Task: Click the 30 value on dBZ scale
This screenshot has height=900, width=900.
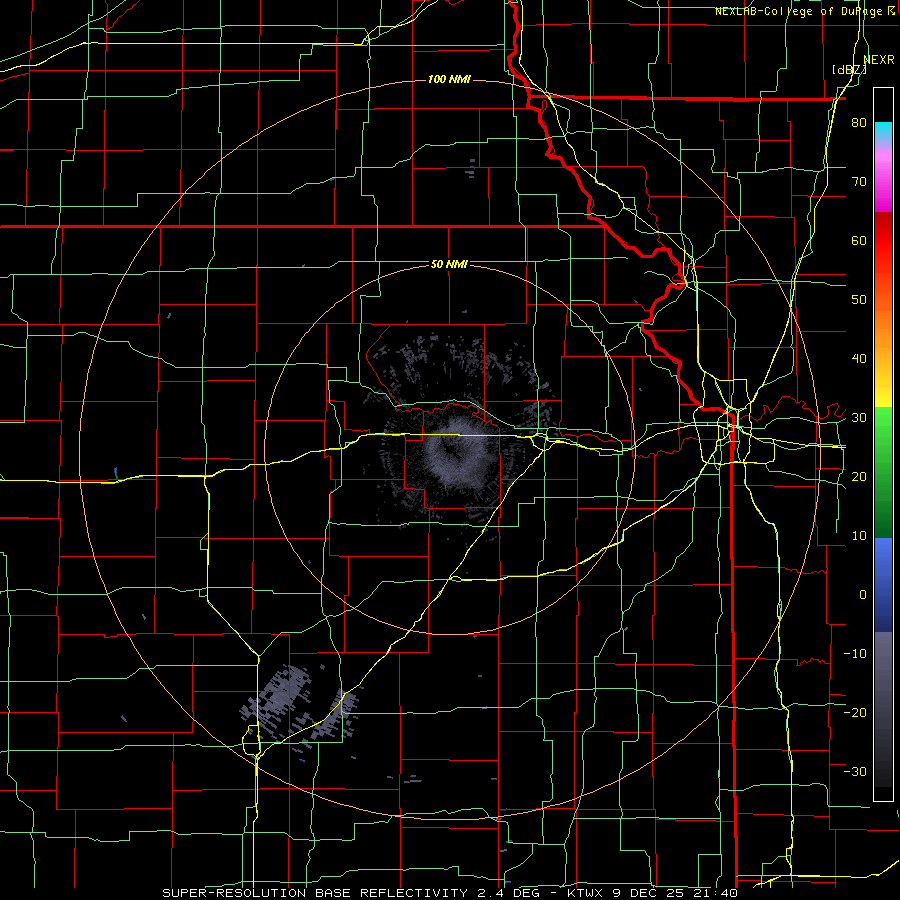Action: 859,417
